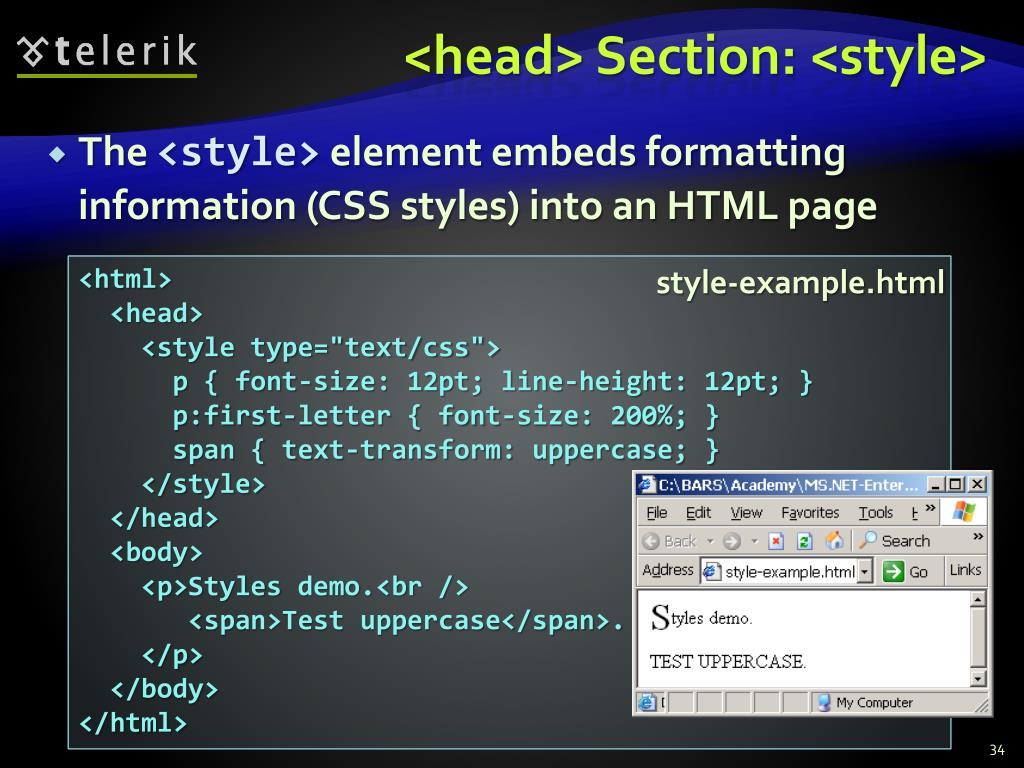Image resolution: width=1024 pixels, height=768 pixels.
Task: Click the page icon in the address field
Action: click(711, 571)
